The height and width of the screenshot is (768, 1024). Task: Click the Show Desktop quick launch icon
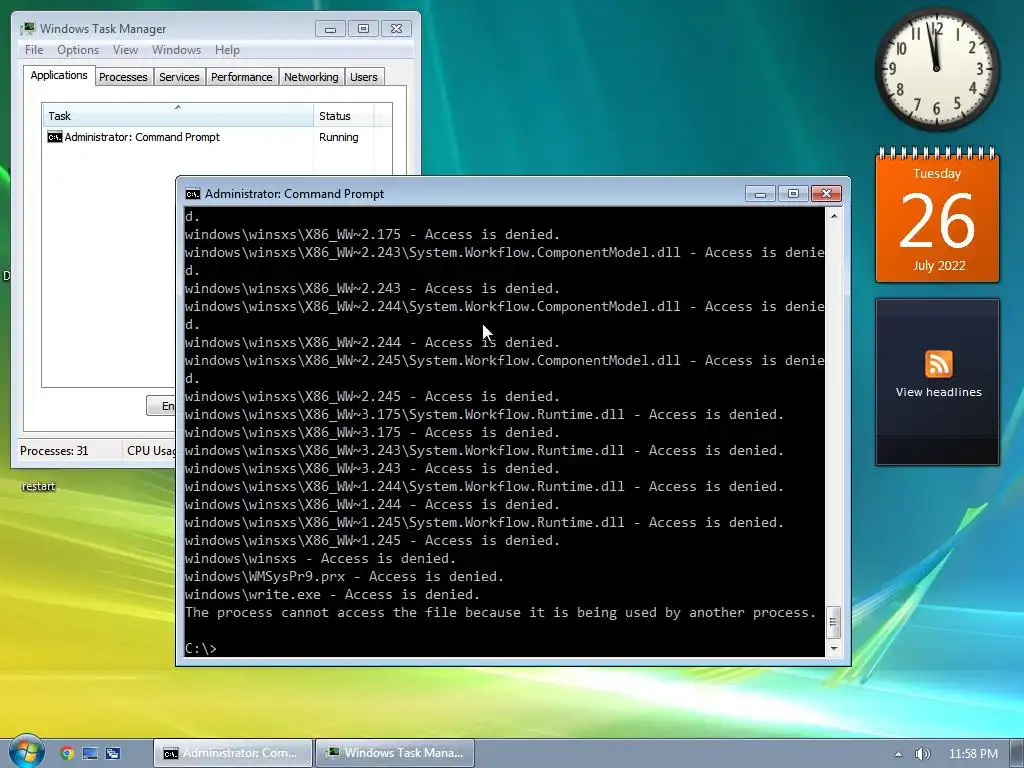89,753
